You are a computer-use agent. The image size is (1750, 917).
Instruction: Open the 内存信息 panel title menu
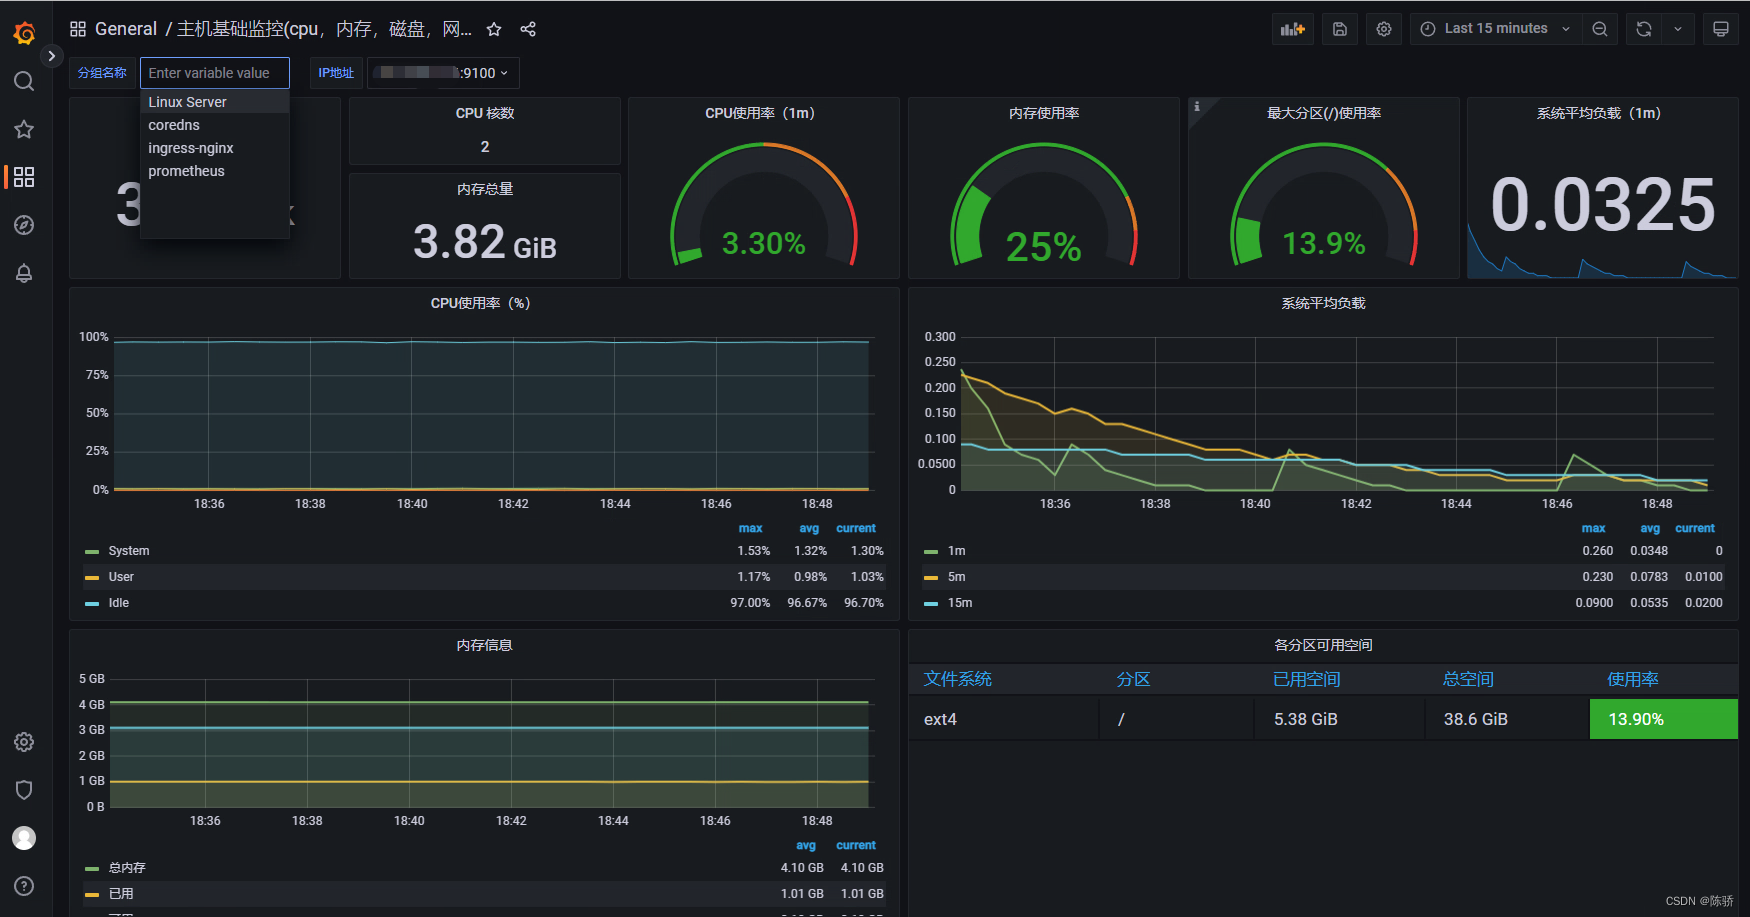pyautogui.click(x=484, y=645)
